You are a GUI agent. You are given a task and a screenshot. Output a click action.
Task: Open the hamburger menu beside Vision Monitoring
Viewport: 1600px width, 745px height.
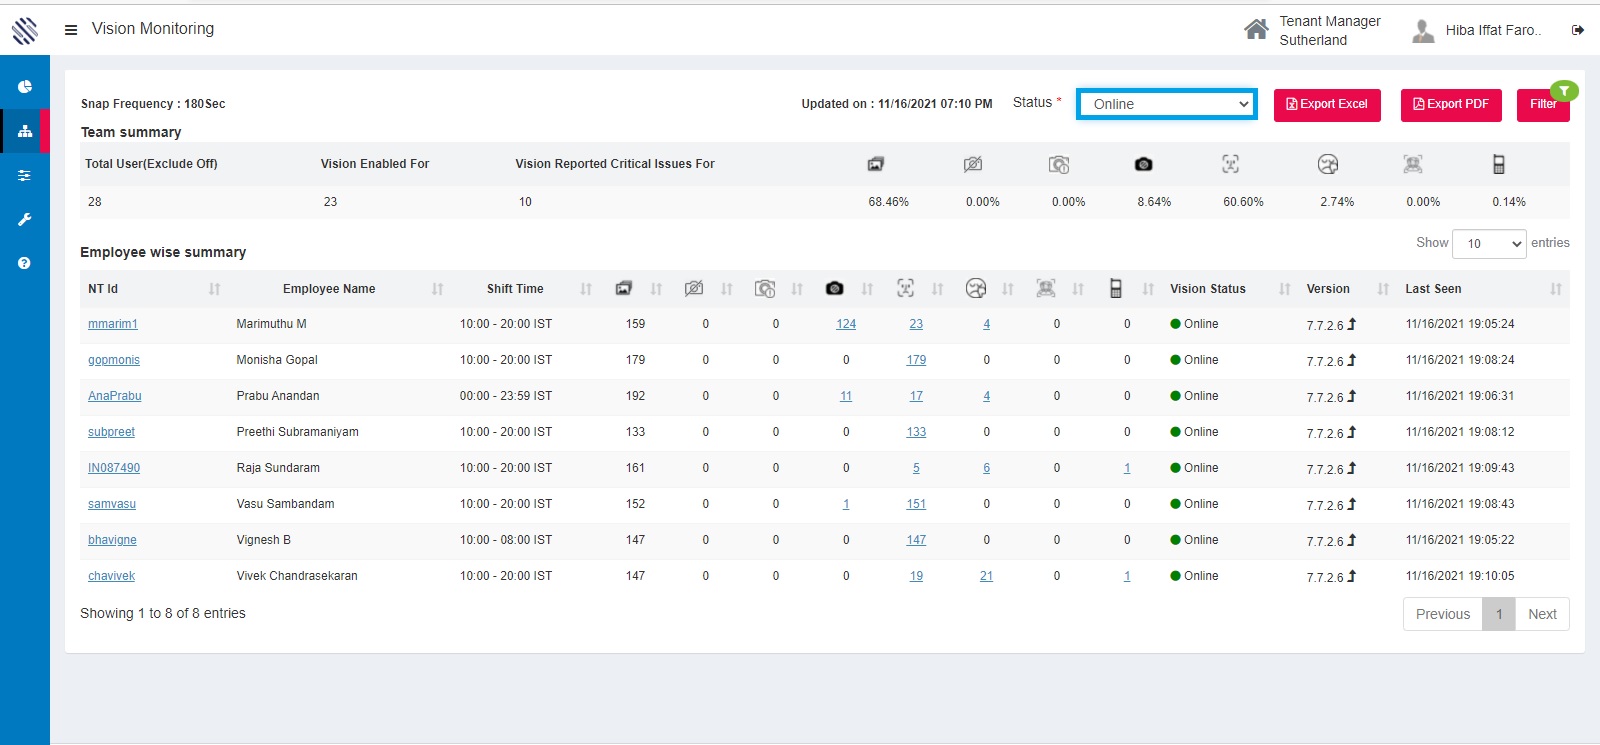[71, 30]
